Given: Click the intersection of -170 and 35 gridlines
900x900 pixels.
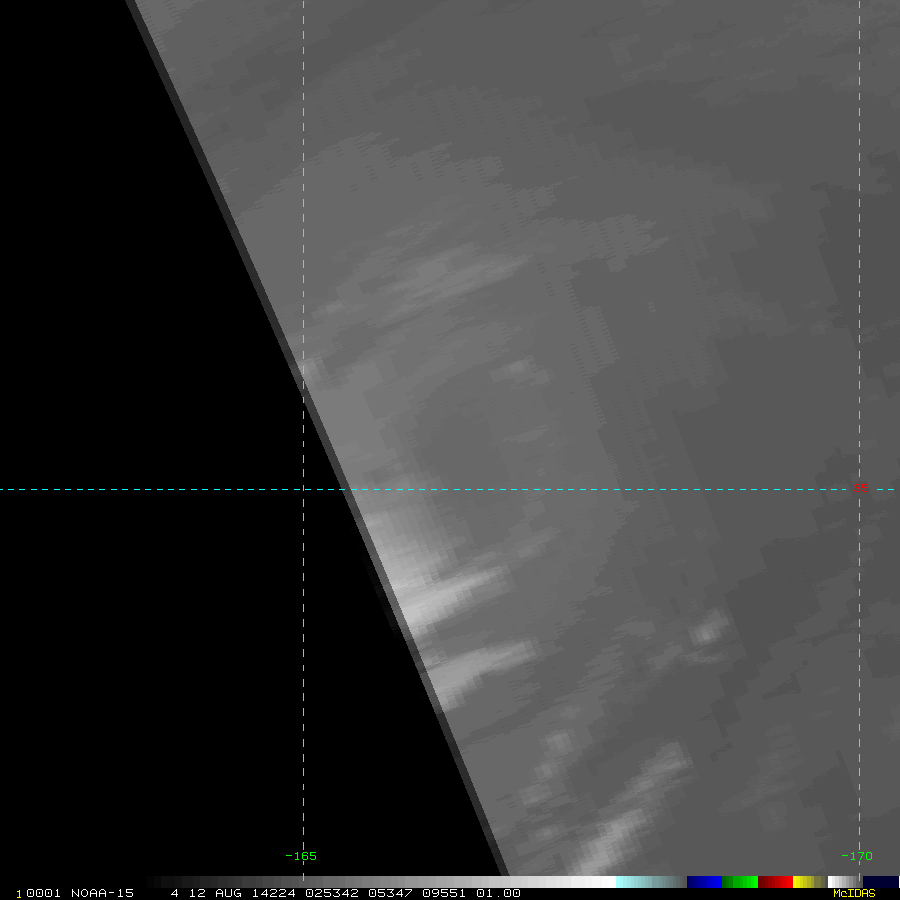Looking at the screenshot, I should coord(859,489).
